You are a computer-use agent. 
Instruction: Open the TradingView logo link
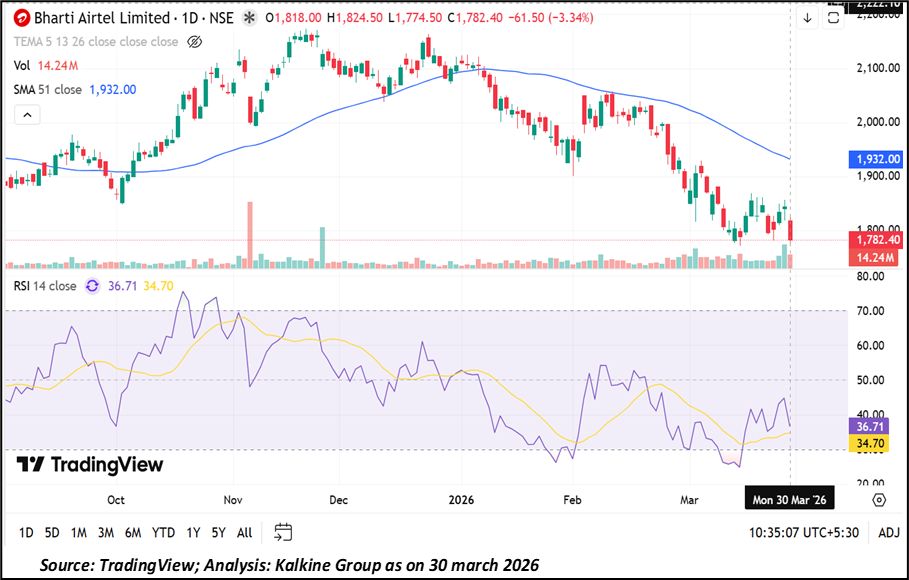point(90,465)
